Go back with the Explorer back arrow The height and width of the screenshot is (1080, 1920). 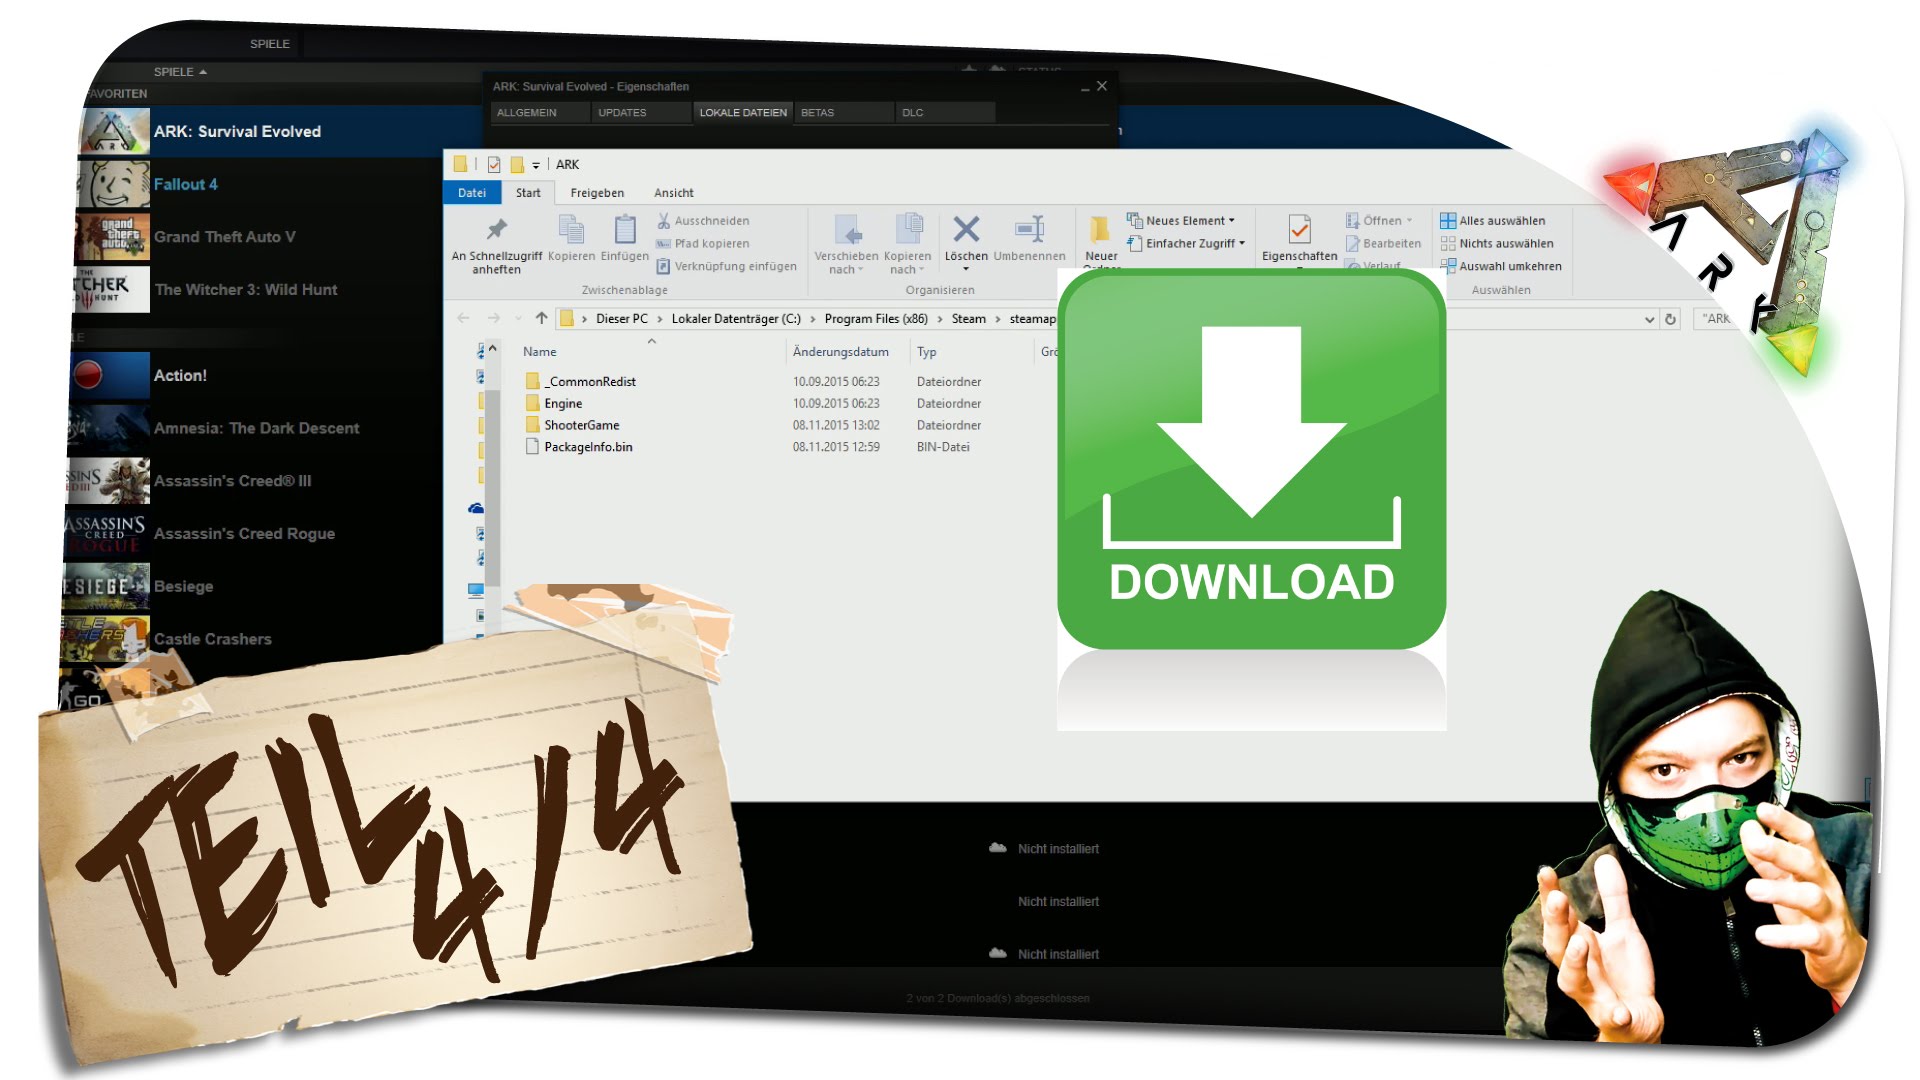coord(463,319)
